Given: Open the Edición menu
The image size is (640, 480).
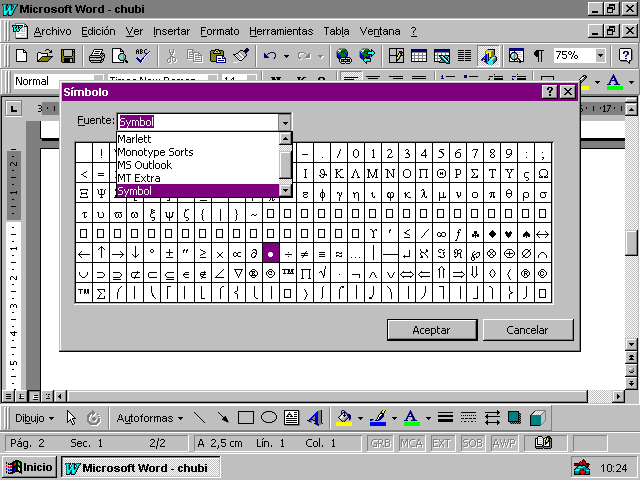Looking at the screenshot, I should 98,31.
